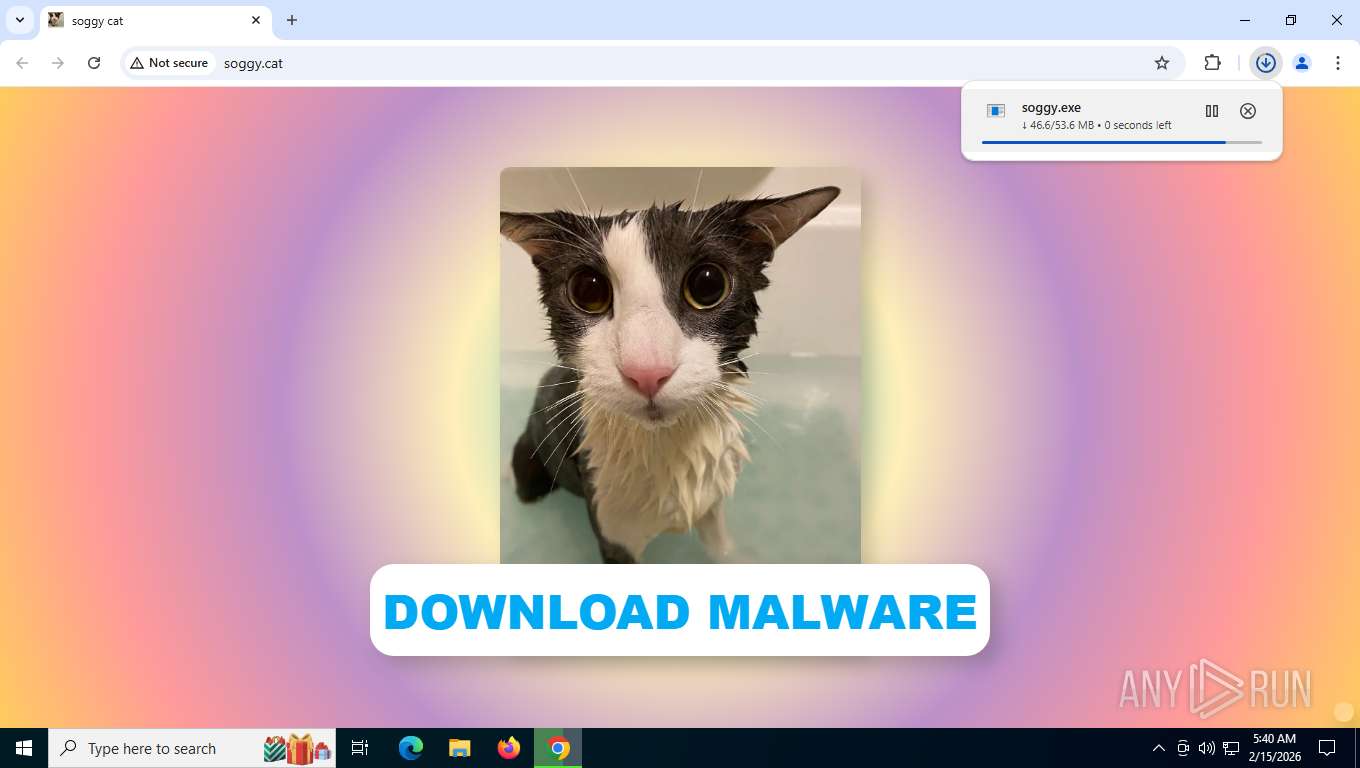Click the Not secure site info chip
Viewport: 1360px width, 768px height.
pyautogui.click(x=169, y=63)
